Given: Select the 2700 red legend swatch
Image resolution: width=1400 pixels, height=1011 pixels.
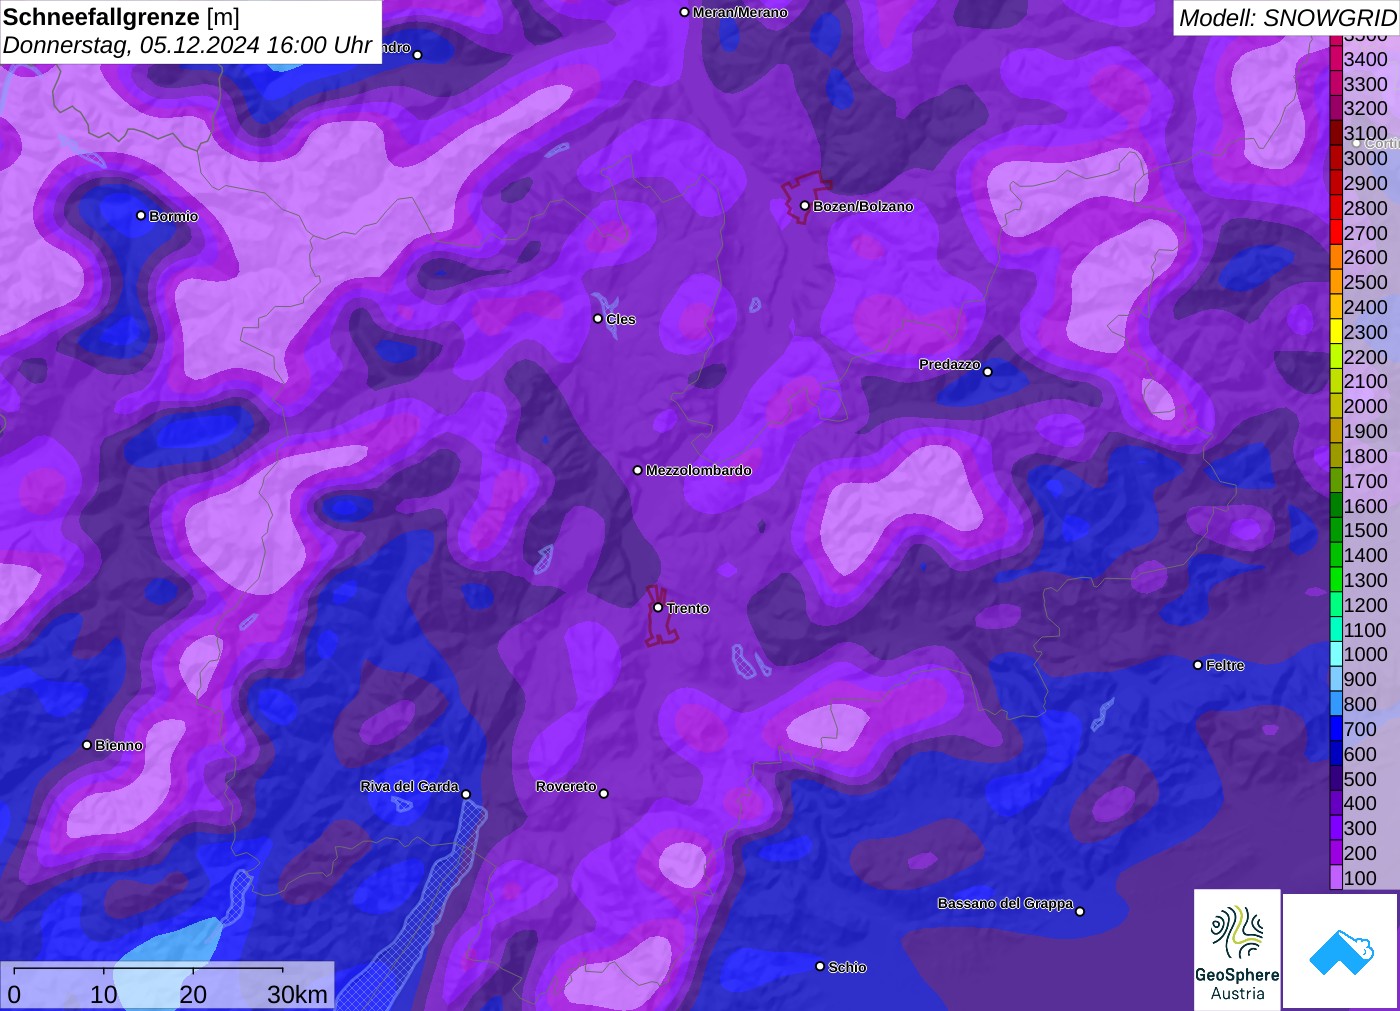Looking at the screenshot, I should click(1336, 233).
